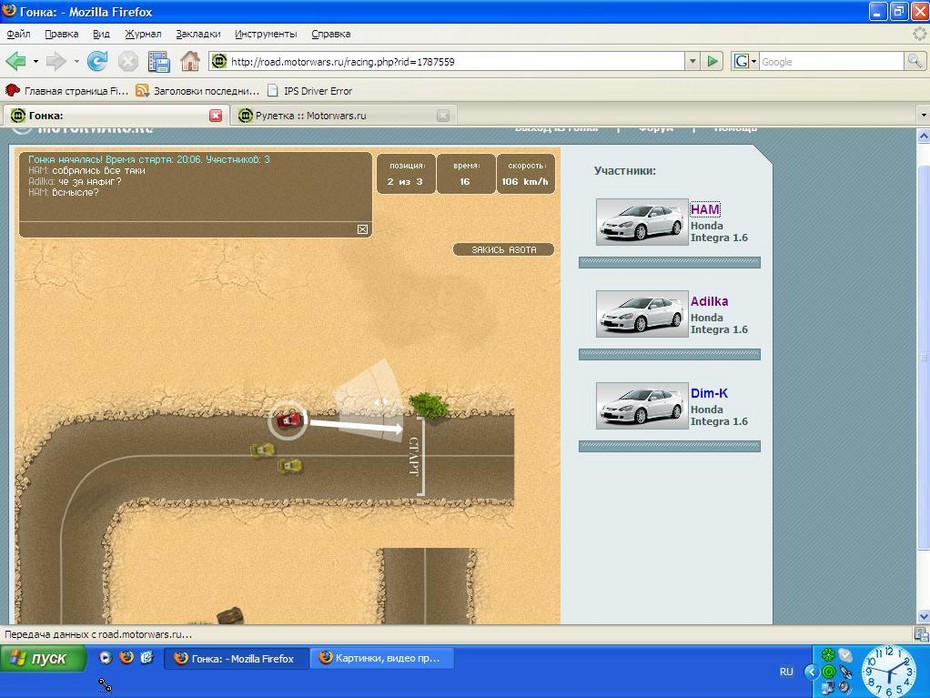Click the third quick launch icon beside Firefox
The image size is (930, 698).
click(146, 657)
